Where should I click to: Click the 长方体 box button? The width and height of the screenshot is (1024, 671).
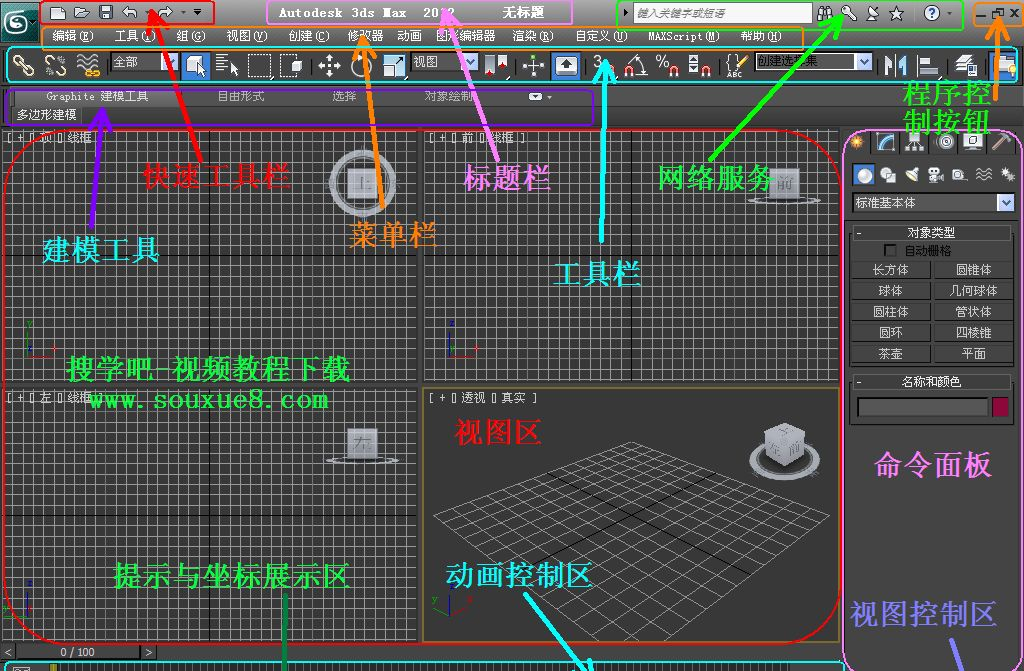point(890,270)
